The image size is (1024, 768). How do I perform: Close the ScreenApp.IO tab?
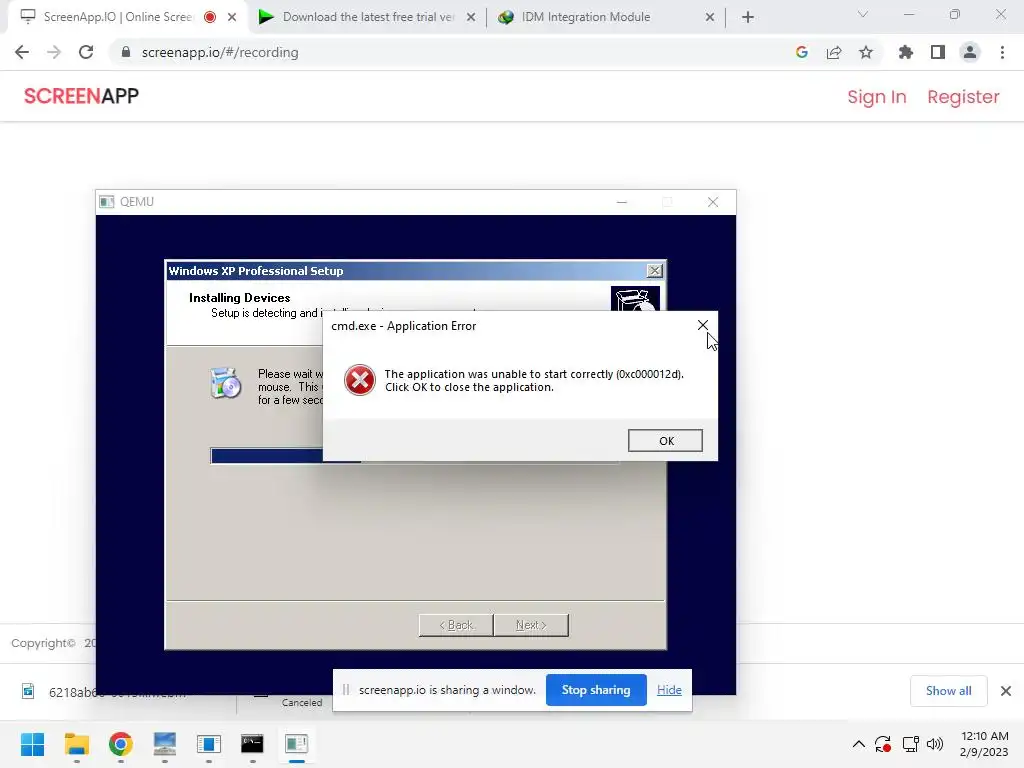(232, 17)
